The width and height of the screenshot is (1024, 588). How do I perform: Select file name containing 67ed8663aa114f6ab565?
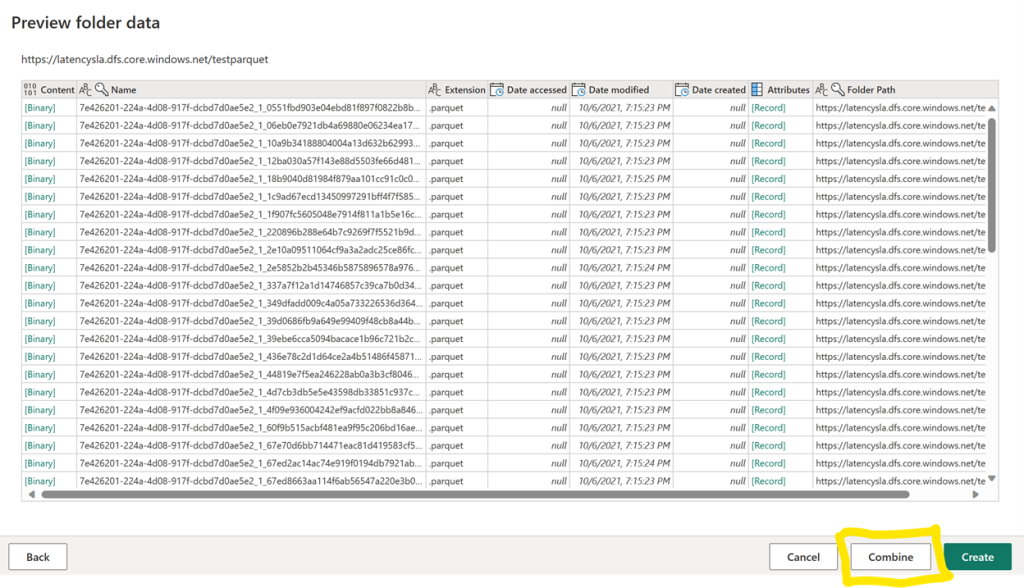(250, 481)
